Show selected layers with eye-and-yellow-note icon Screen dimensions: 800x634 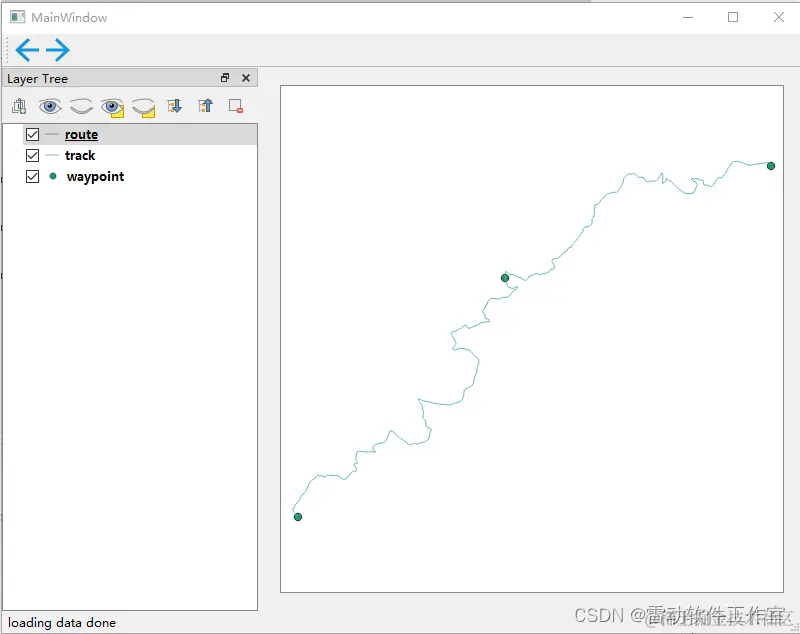click(112, 107)
